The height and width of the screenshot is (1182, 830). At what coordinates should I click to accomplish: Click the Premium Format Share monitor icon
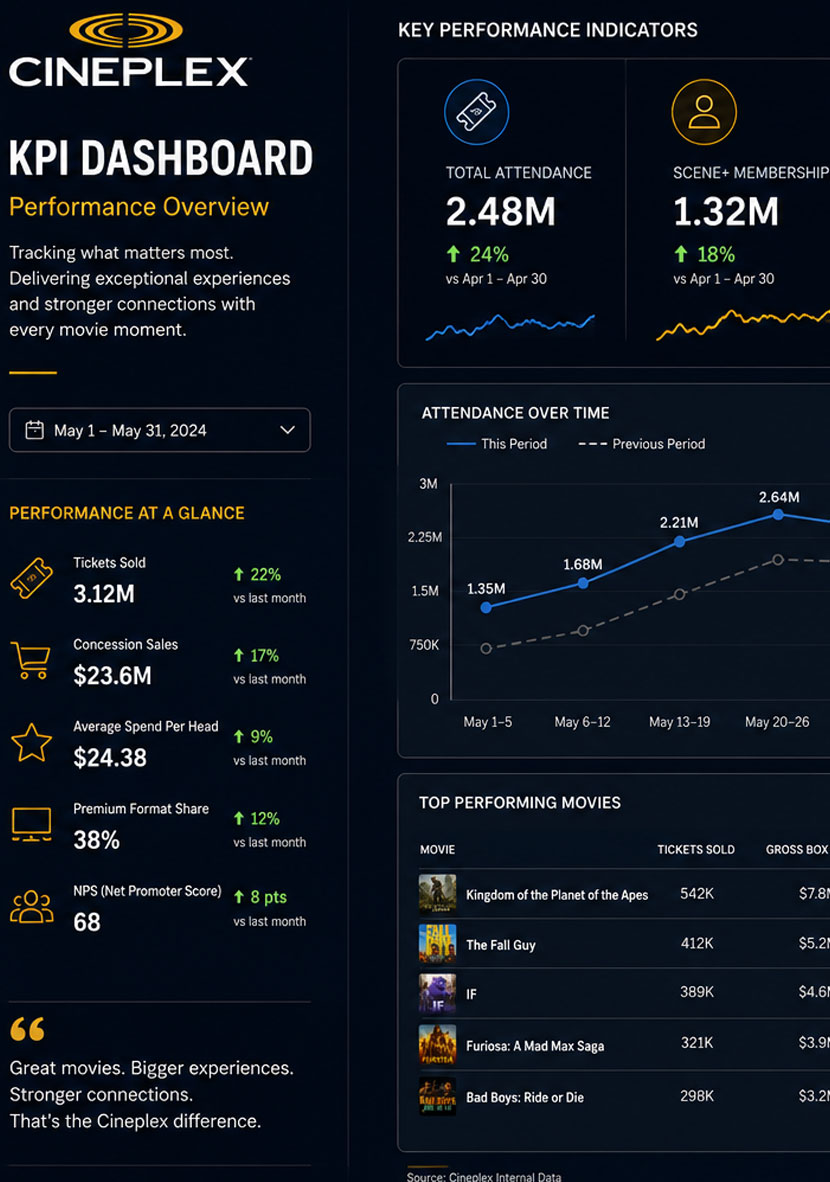coord(32,825)
